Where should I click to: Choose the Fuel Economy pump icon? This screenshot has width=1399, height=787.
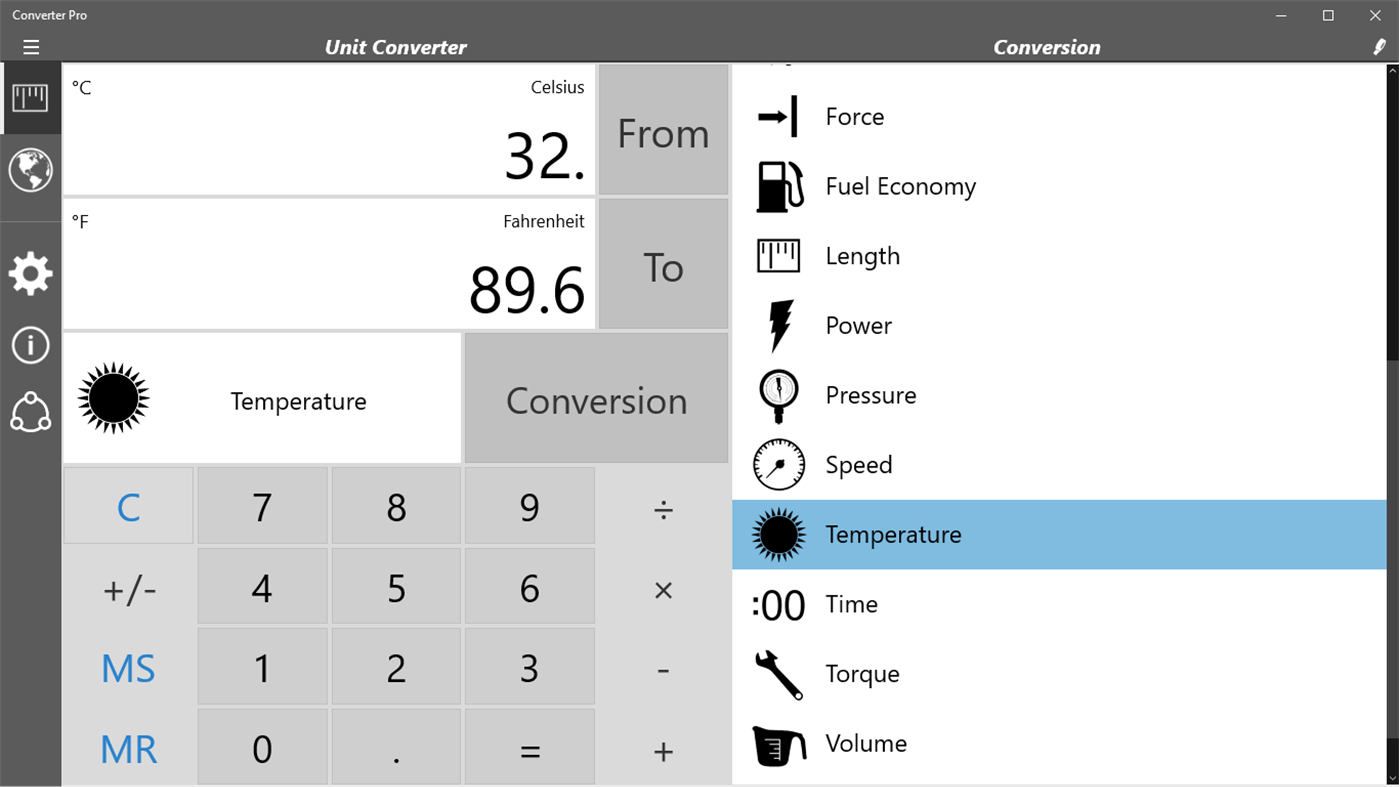[x=779, y=187]
